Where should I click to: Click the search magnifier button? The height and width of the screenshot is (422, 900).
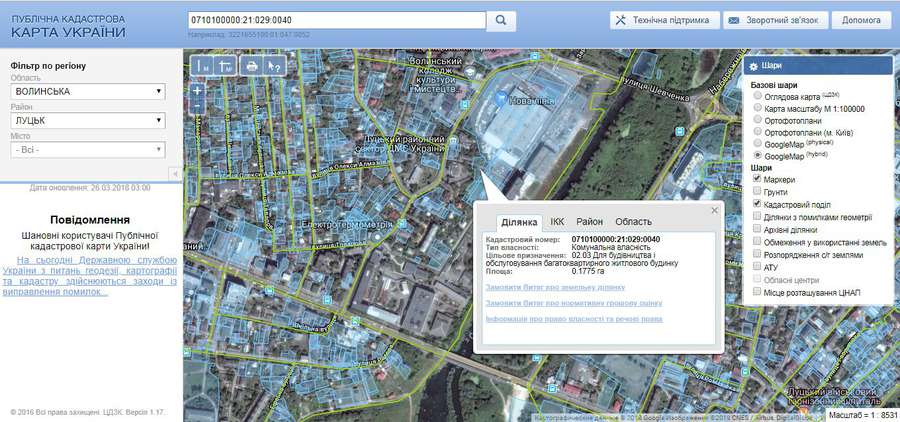tap(503, 20)
